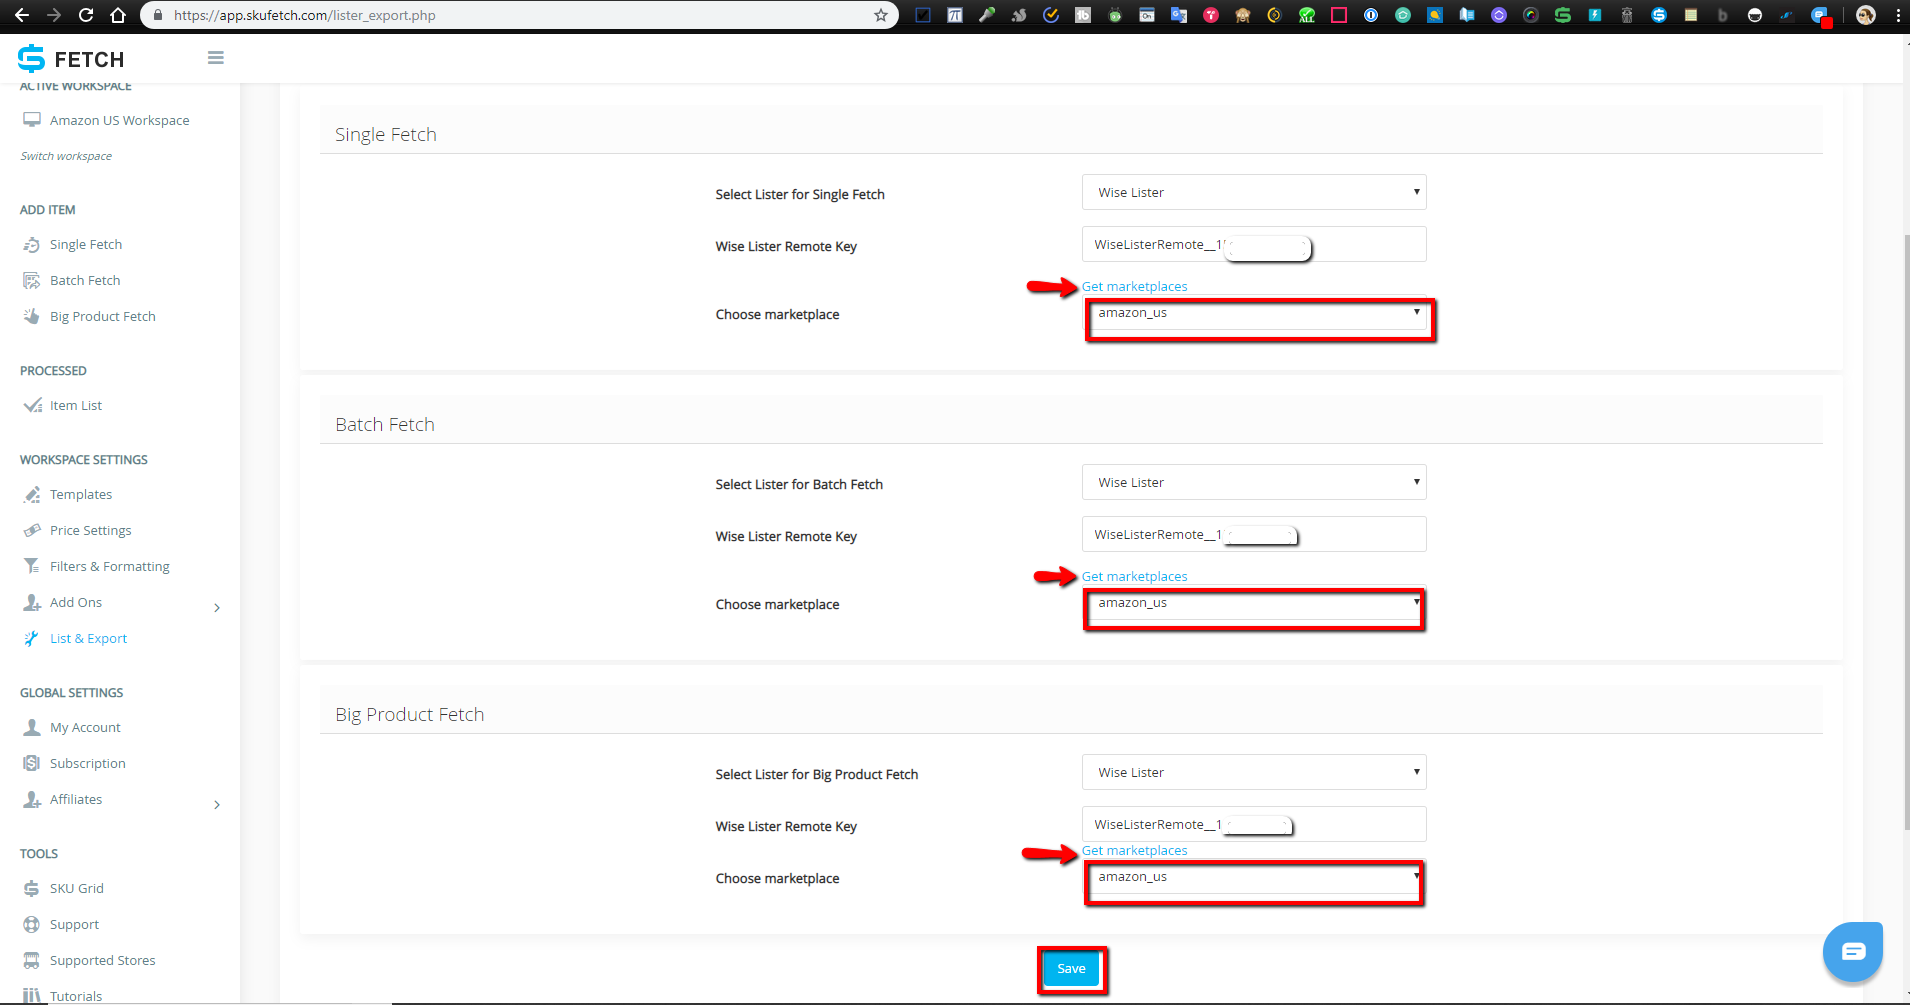The width and height of the screenshot is (1910, 1005).
Task: Click the browser address bar URL
Action: 305,15
